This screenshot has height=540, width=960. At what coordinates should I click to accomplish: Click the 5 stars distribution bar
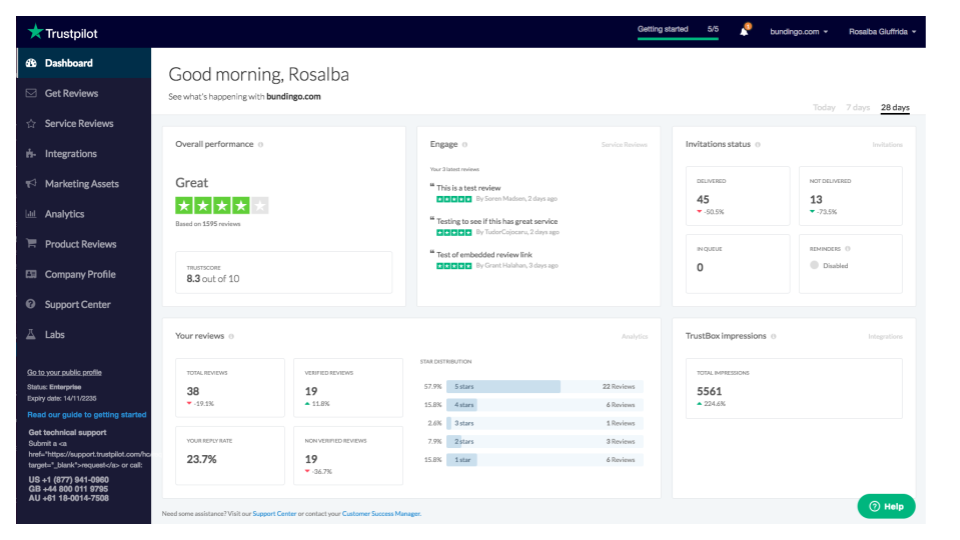(544, 386)
